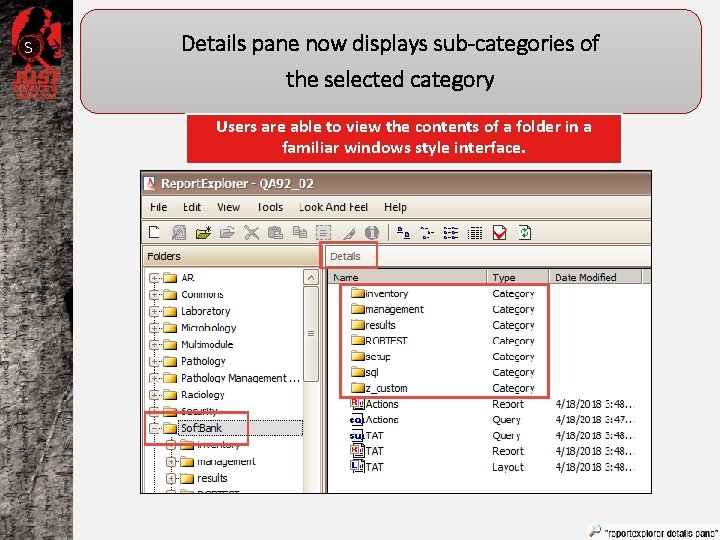Select the SoftBank folder in tree
This screenshot has height=540, width=720.
coord(201,428)
